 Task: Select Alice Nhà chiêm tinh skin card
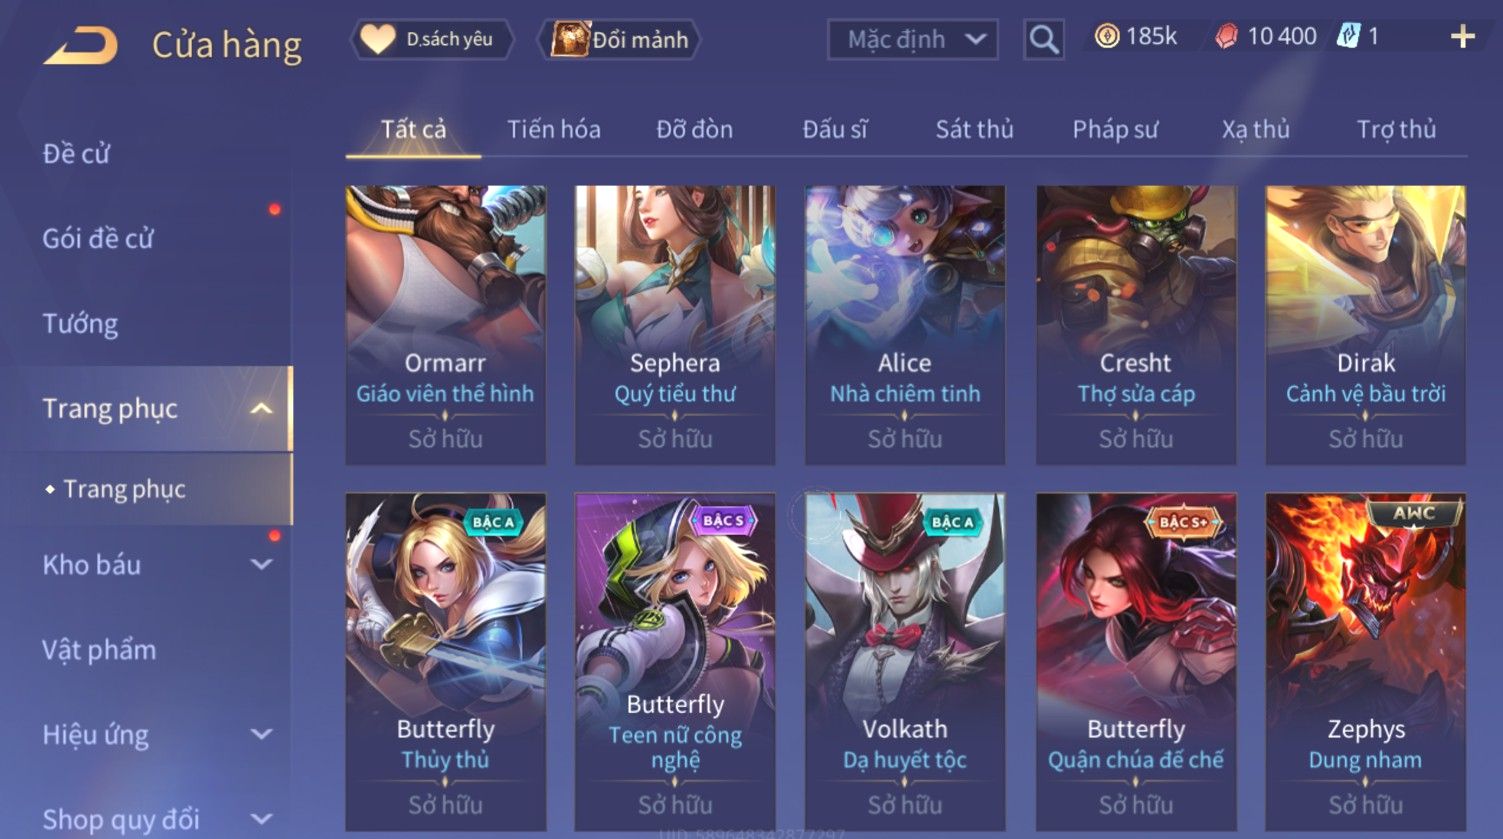[905, 325]
